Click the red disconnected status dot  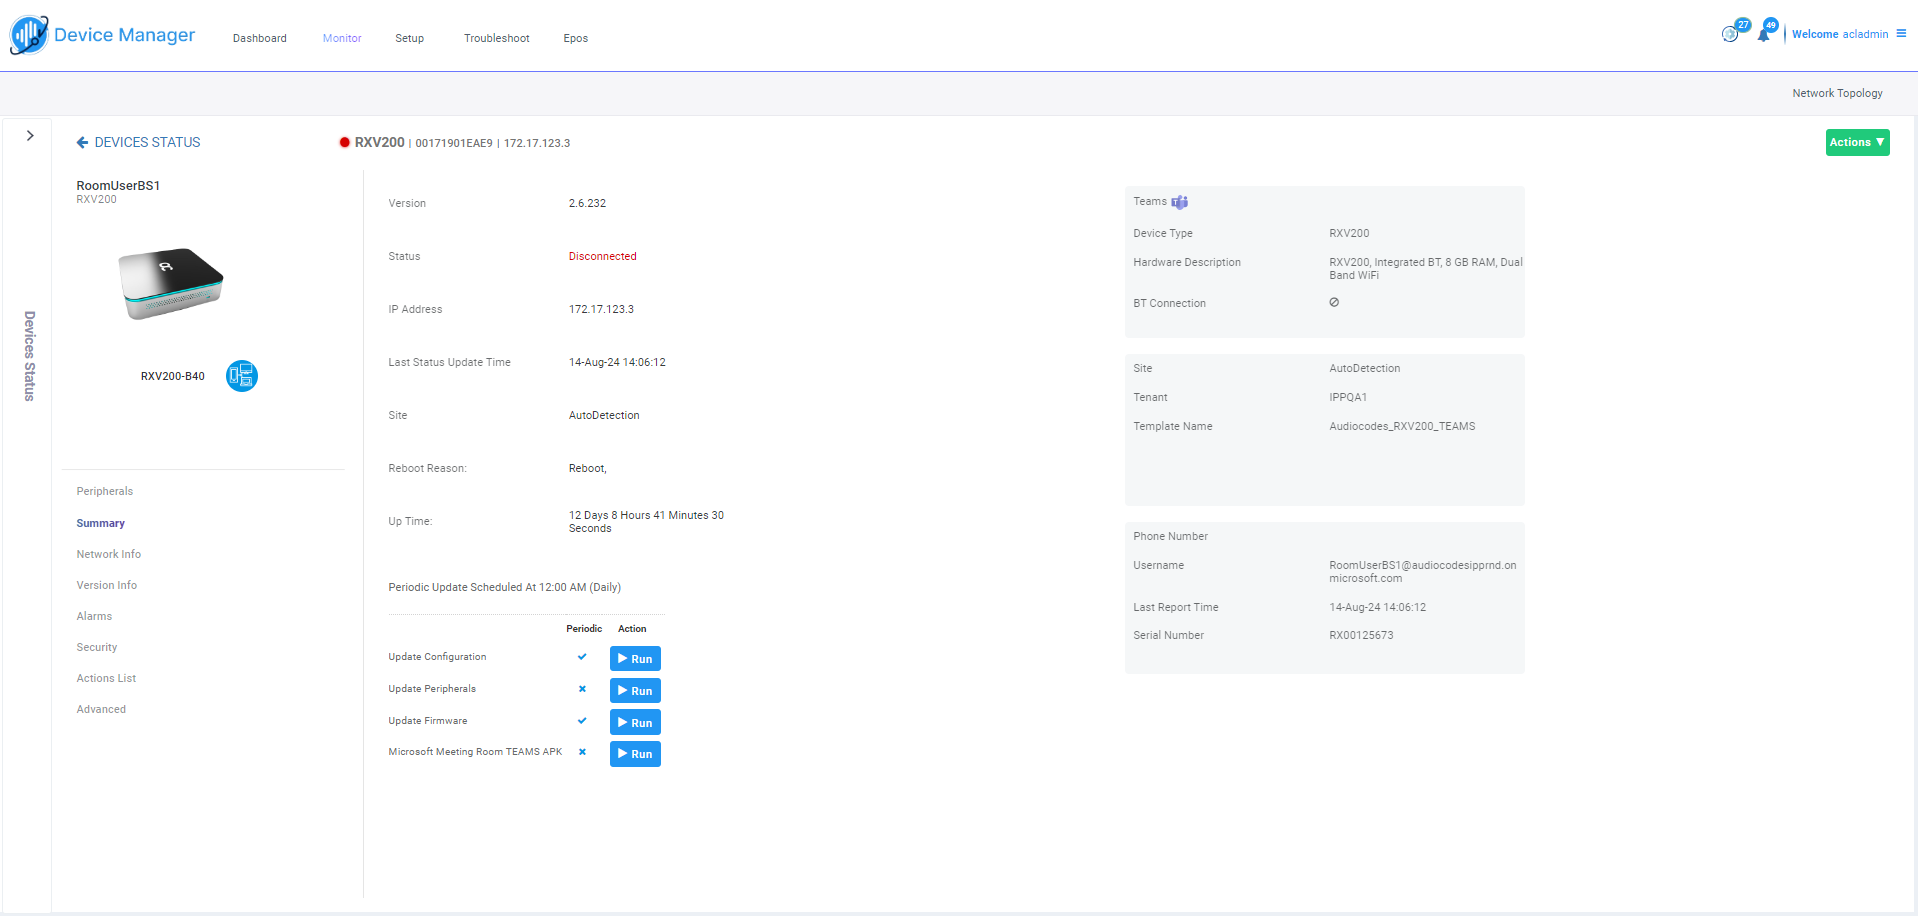pos(345,143)
